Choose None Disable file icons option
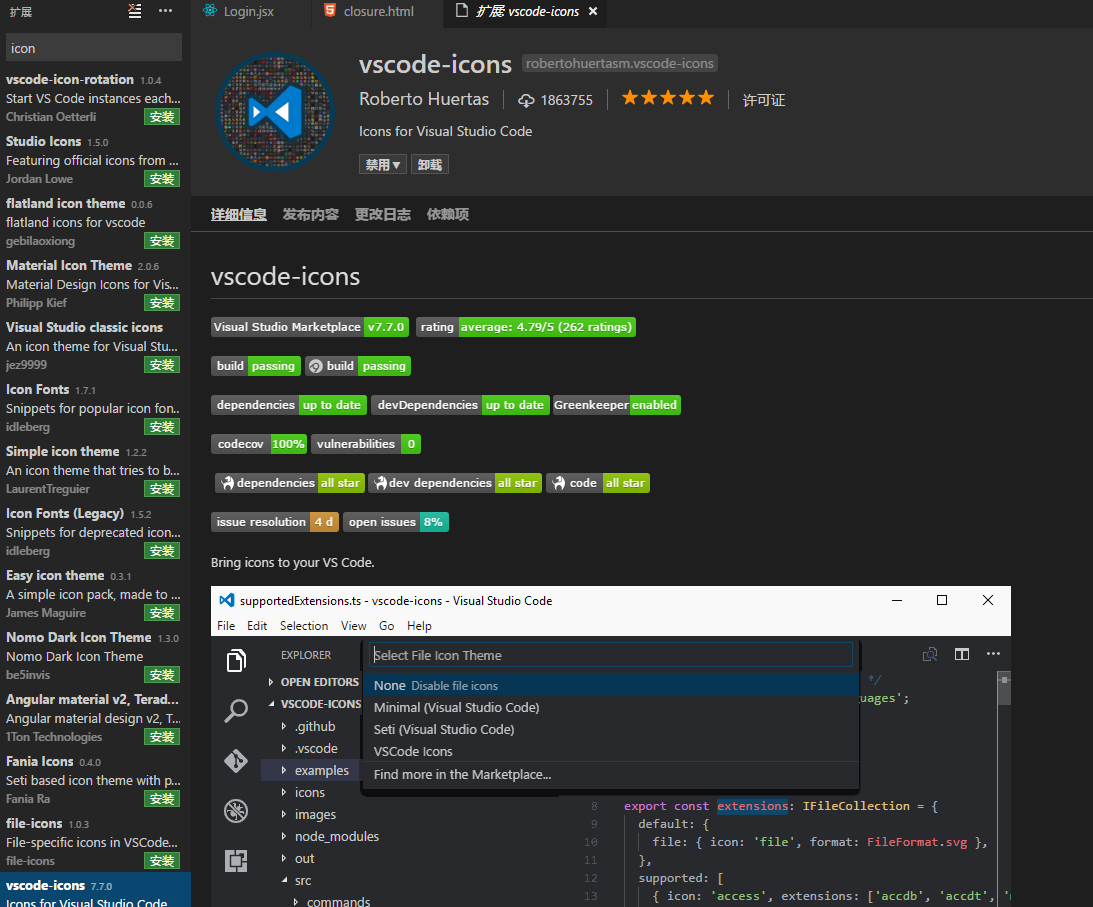Screen dimensions: 1093x907 [x=611, y=685]
